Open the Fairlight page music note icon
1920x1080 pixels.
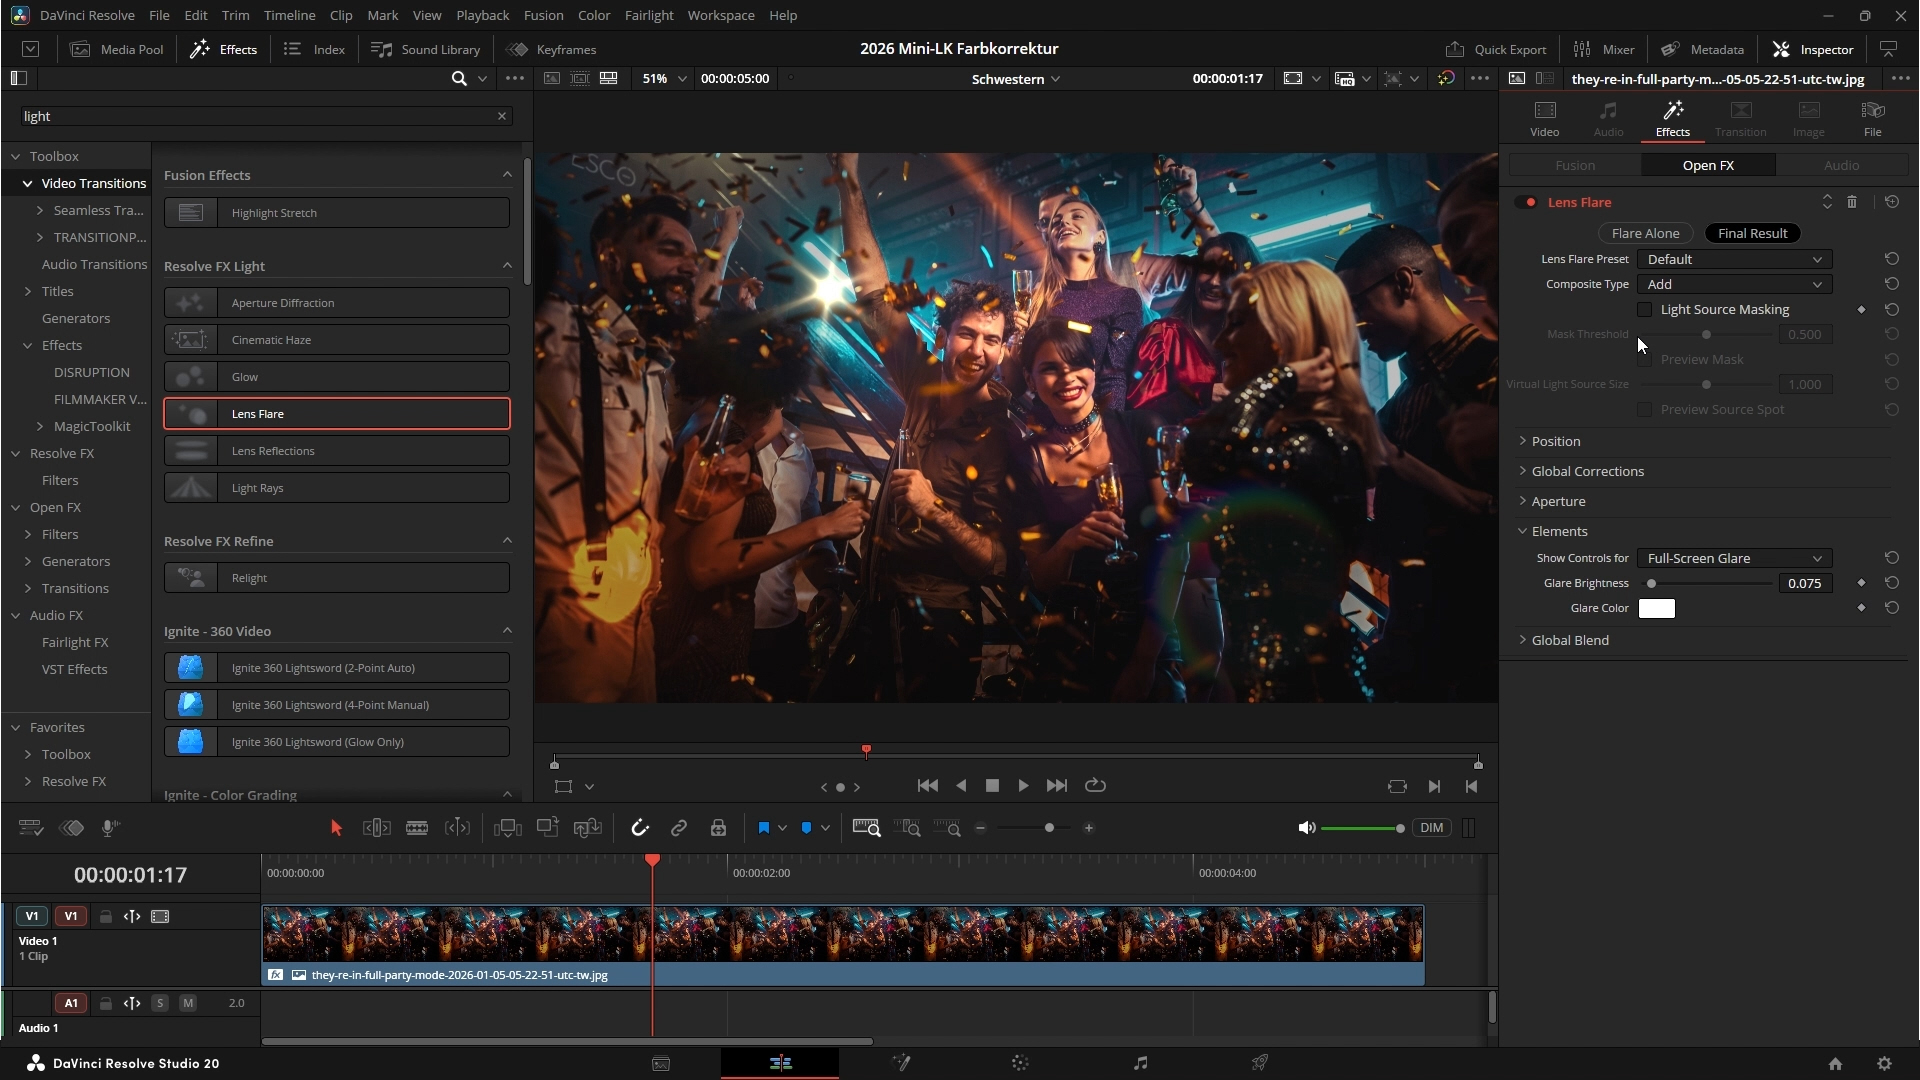coord(1140,1063)
